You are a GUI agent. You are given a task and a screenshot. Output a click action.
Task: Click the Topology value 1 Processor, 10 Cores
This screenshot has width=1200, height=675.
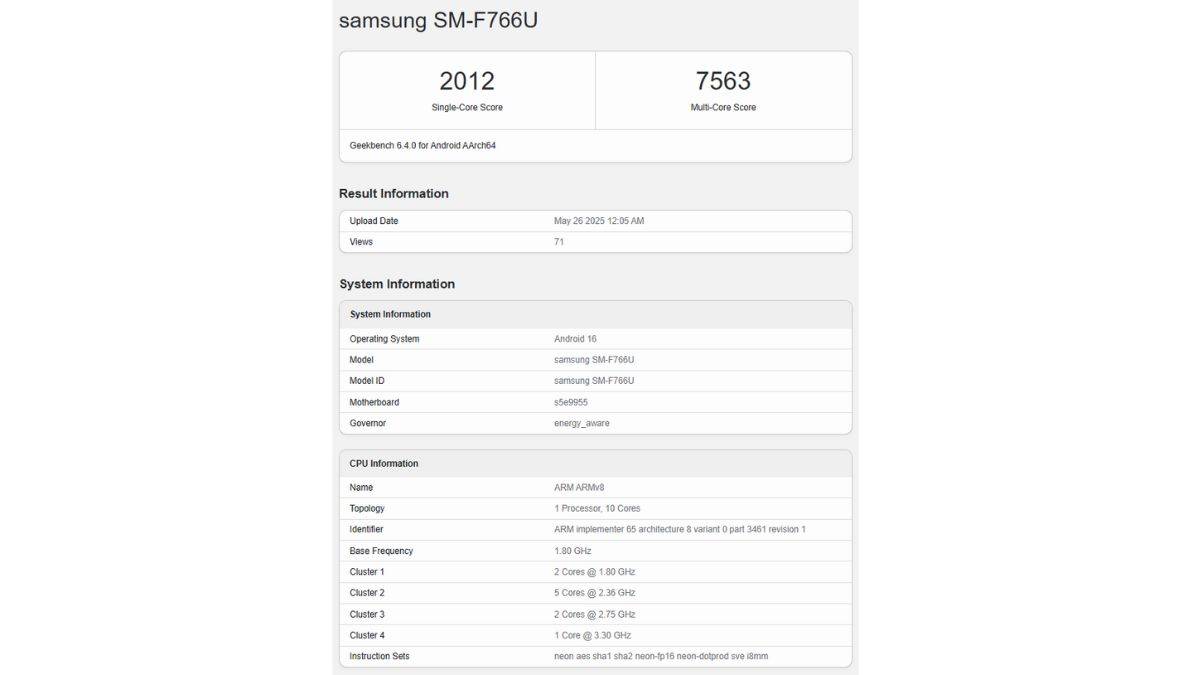[x=597, y=509]
